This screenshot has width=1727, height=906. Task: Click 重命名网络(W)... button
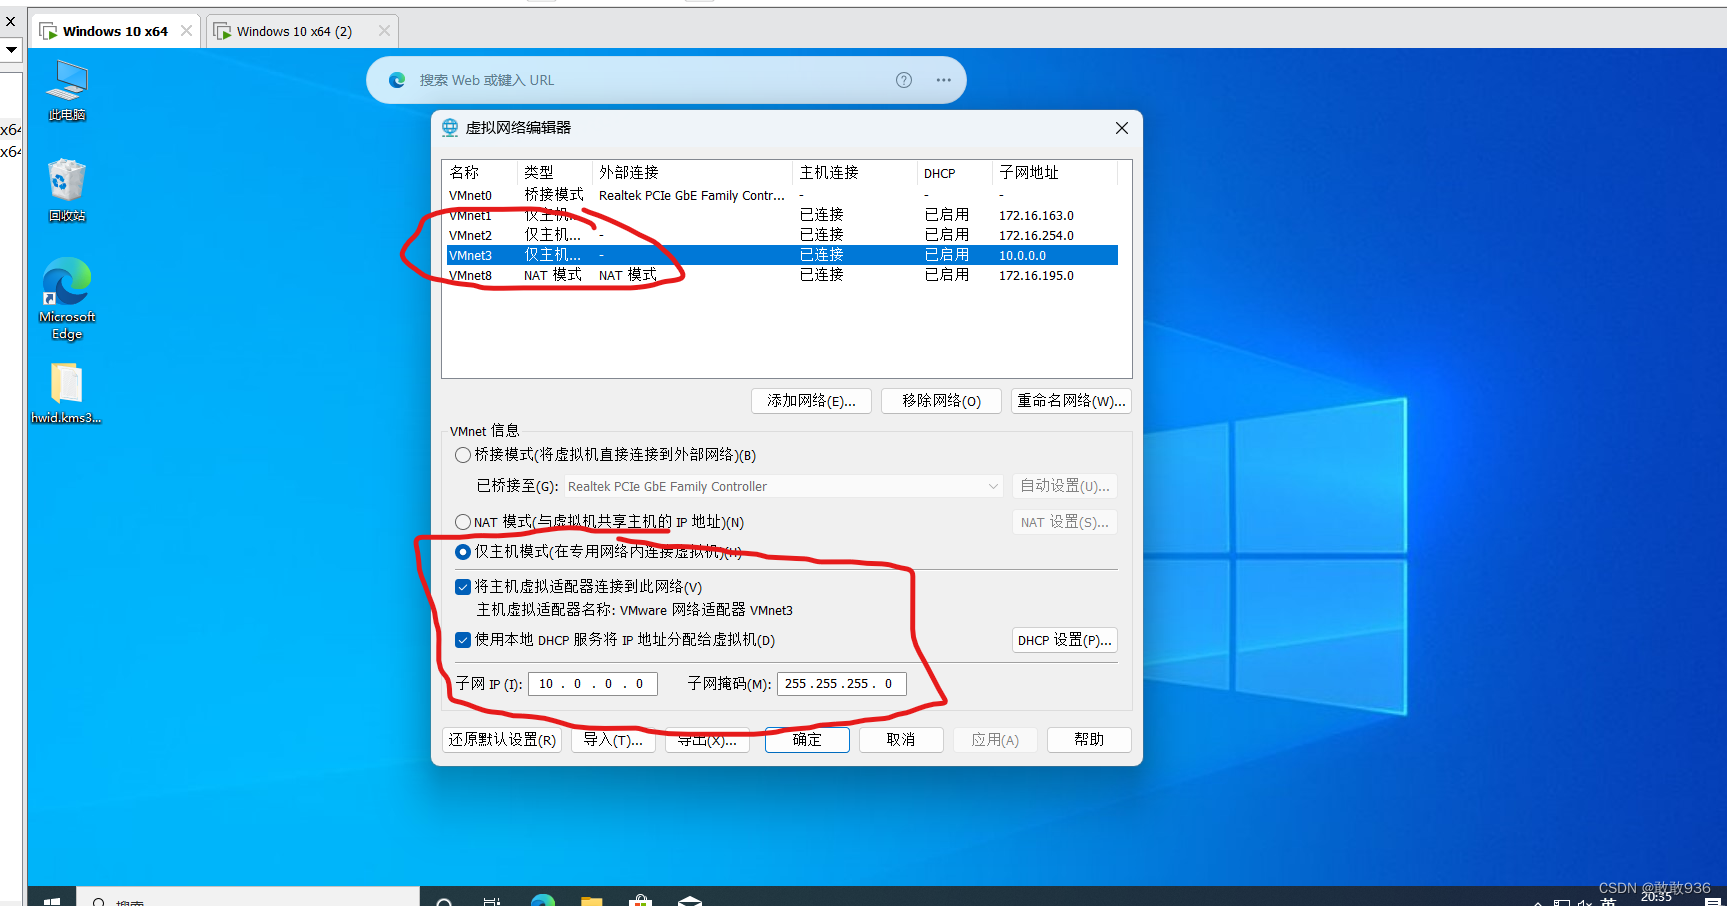tap(1071, 401)
